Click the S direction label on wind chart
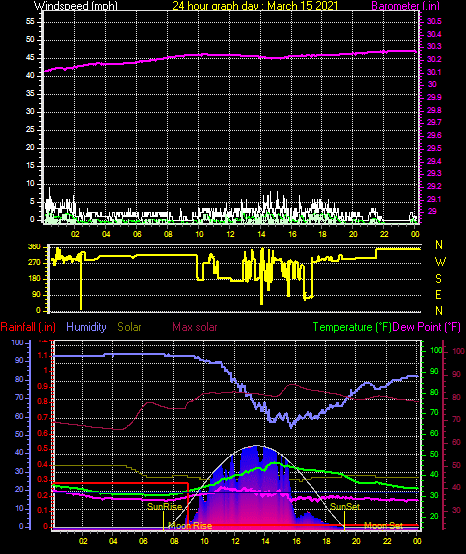466x554 pixels. pos(438,279)
